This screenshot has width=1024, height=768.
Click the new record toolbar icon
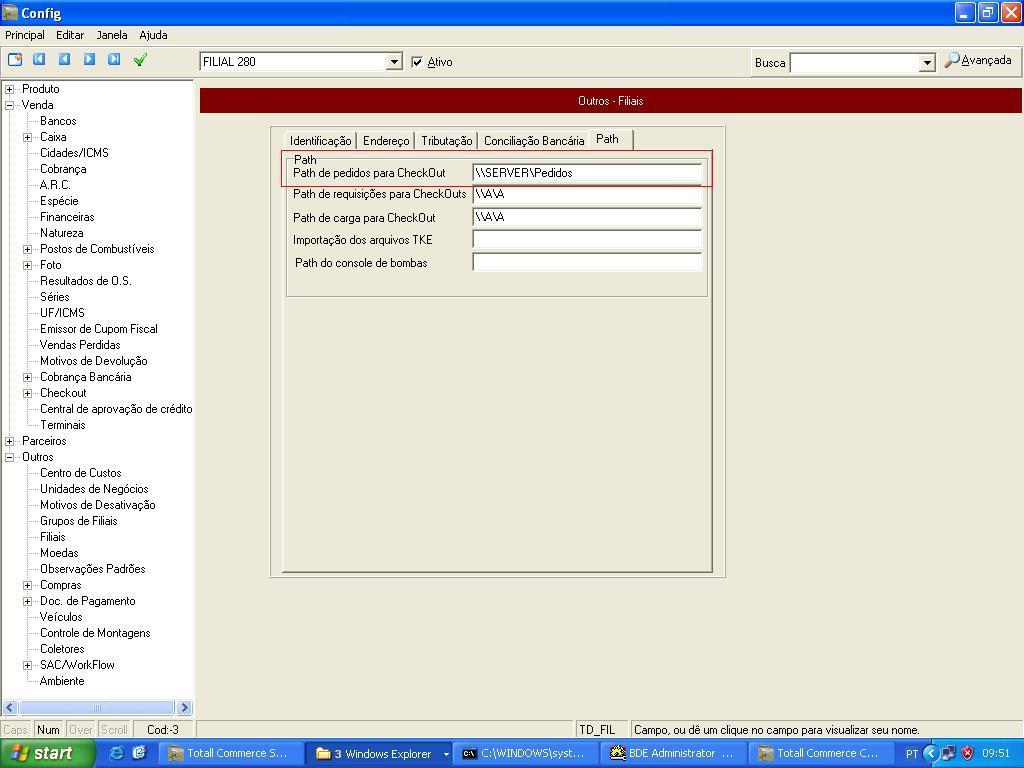pos(15,60)
